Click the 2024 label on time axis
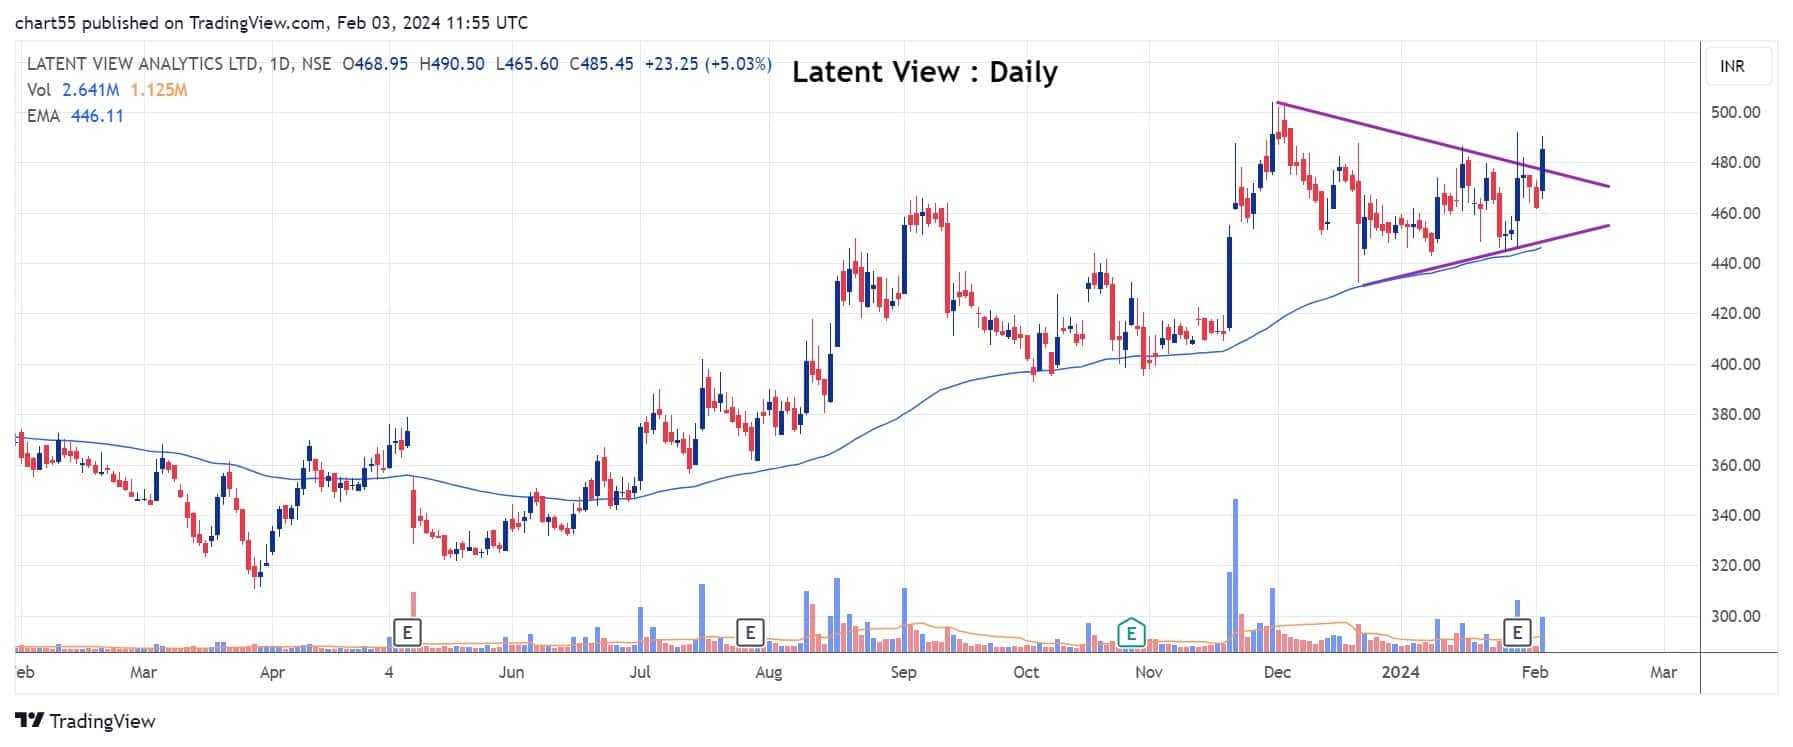 tap(1400, 672)
